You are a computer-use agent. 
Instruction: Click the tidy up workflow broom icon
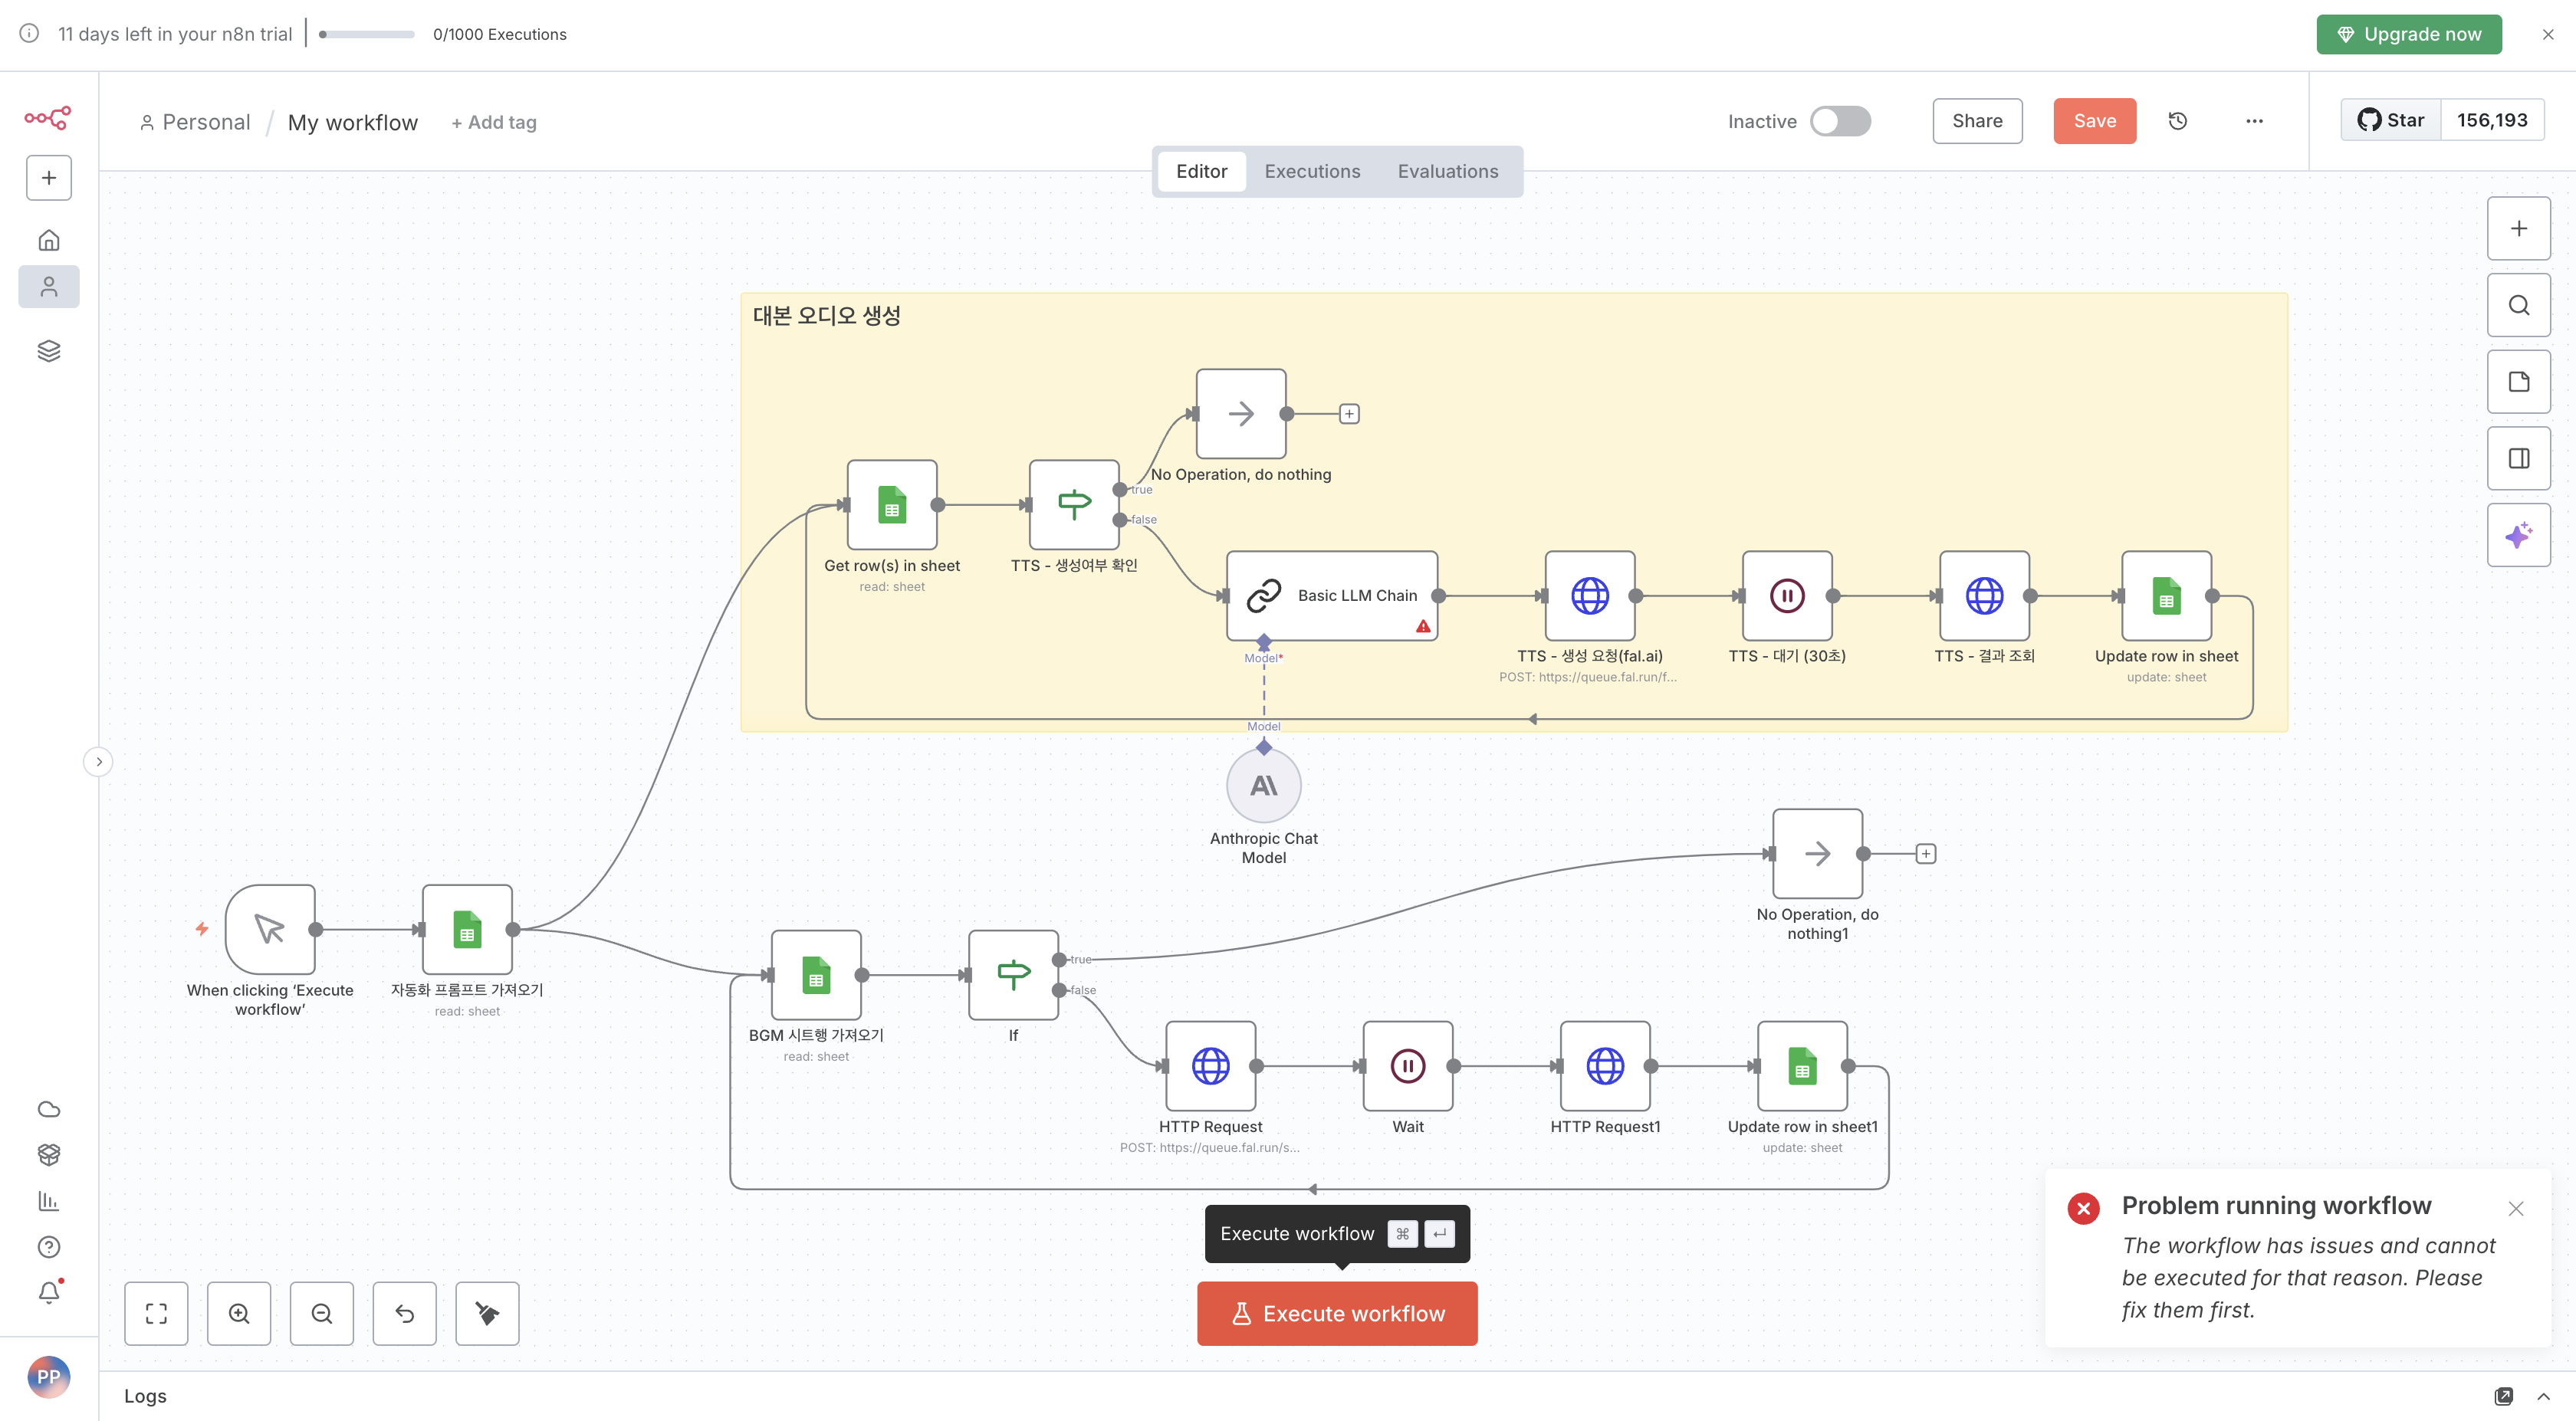(x=487, y=1313)
